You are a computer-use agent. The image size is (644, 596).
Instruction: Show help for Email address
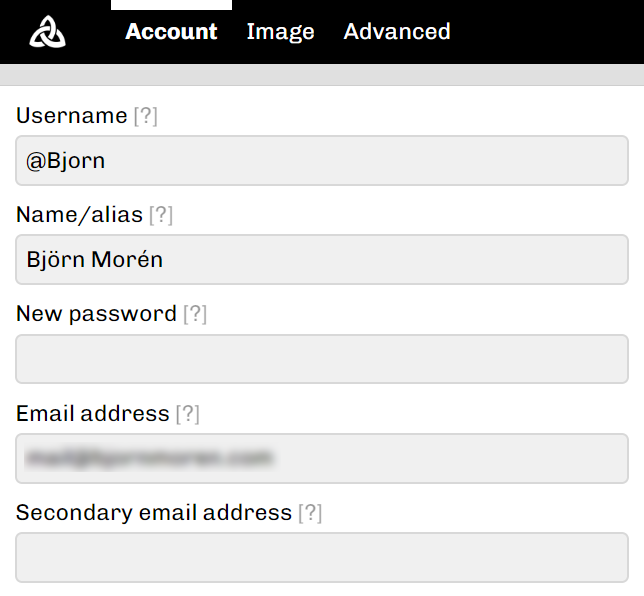(x=187, y=413)
